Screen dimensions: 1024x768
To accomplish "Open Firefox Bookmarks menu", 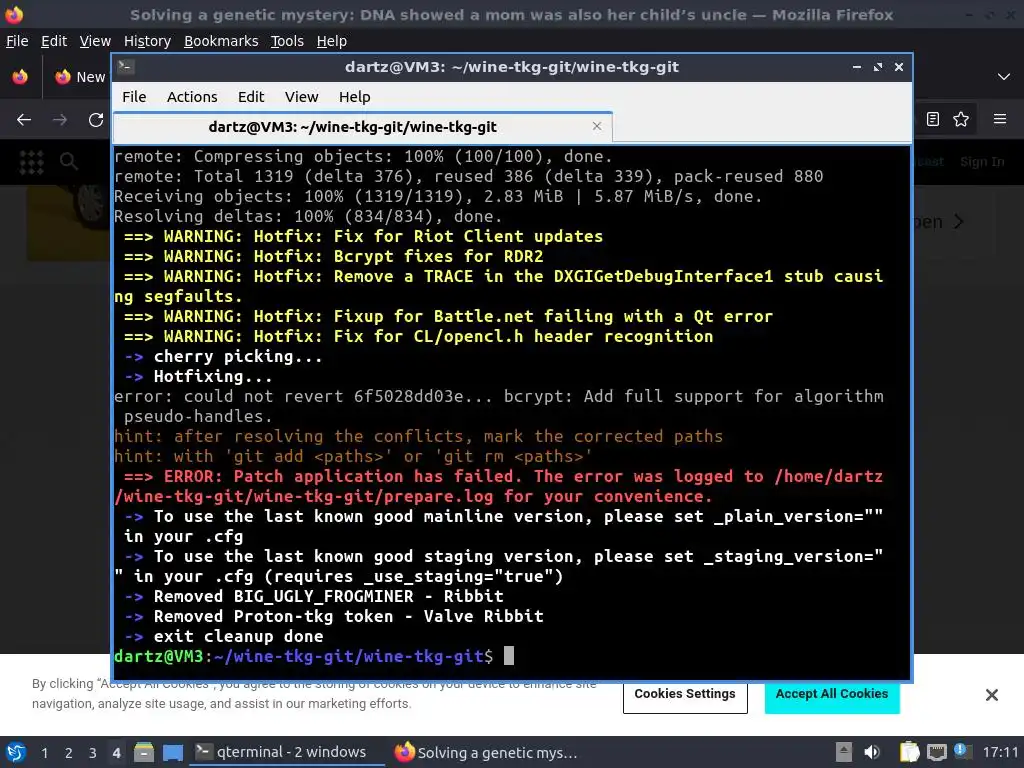I will tap(221, 41).
